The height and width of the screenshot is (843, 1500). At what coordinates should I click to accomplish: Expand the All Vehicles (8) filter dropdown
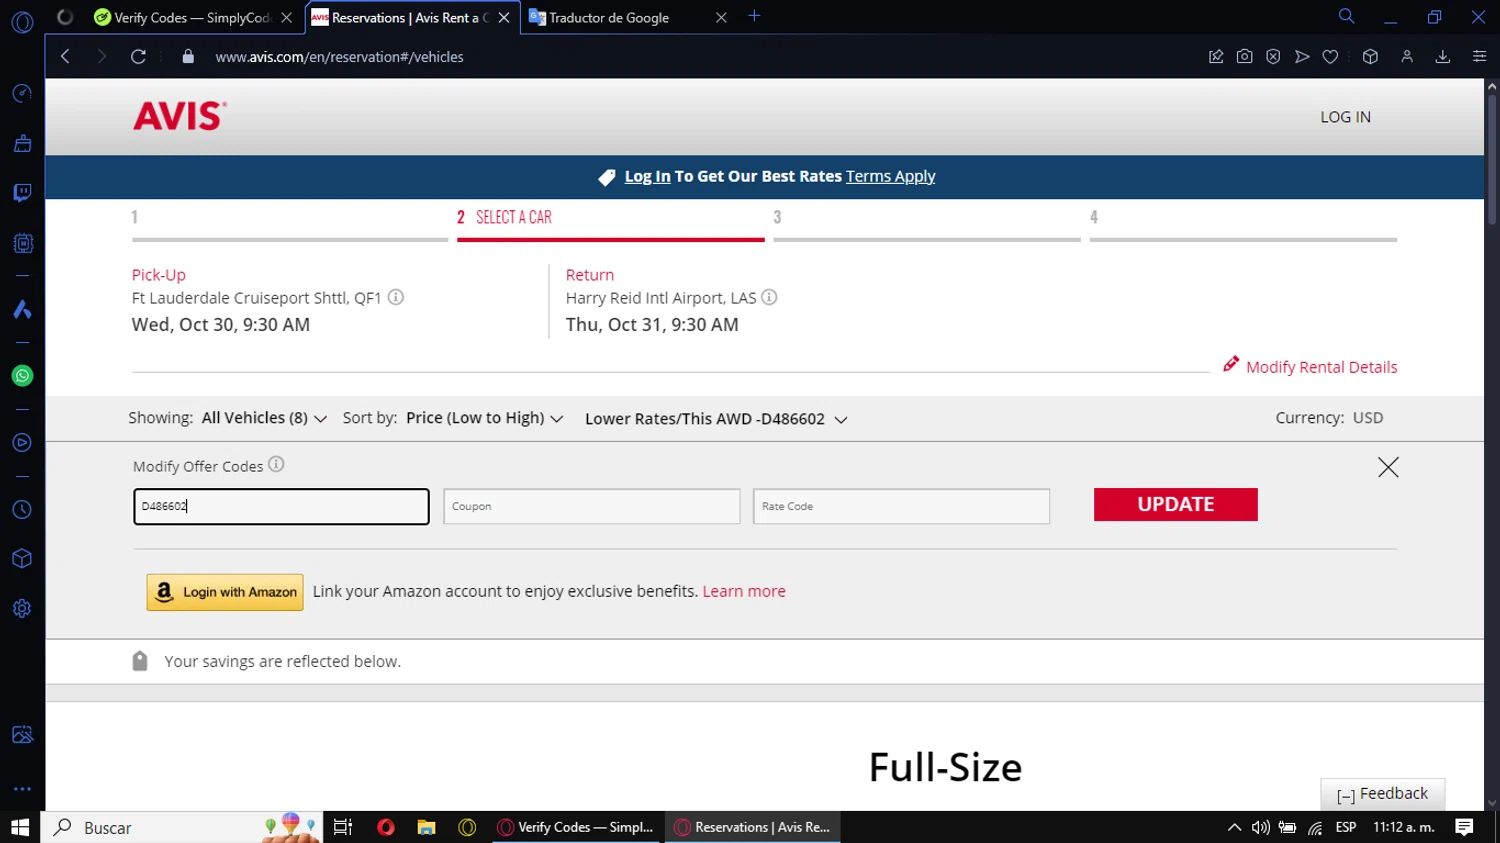(264, 418)
